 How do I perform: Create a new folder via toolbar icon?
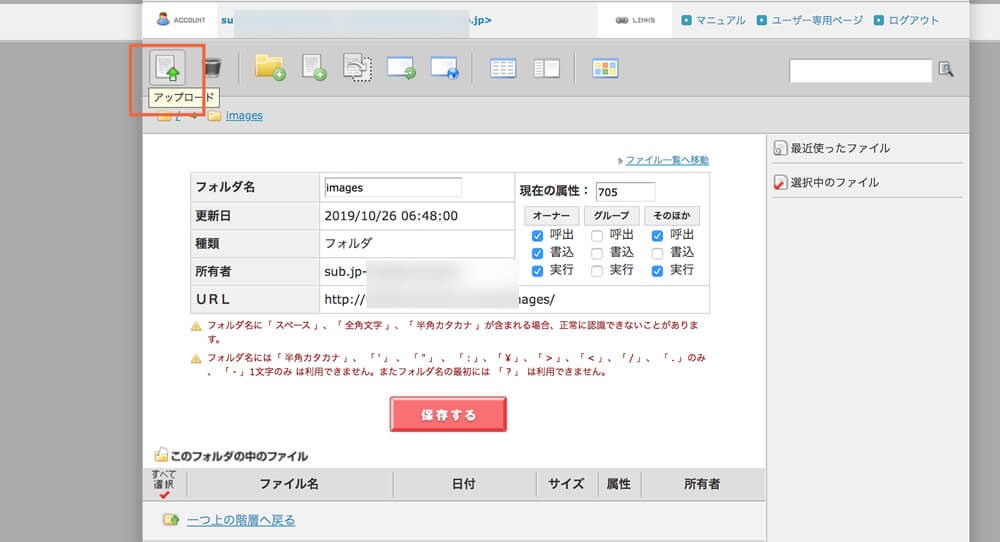pyautogui.click(x=270, y=67)
